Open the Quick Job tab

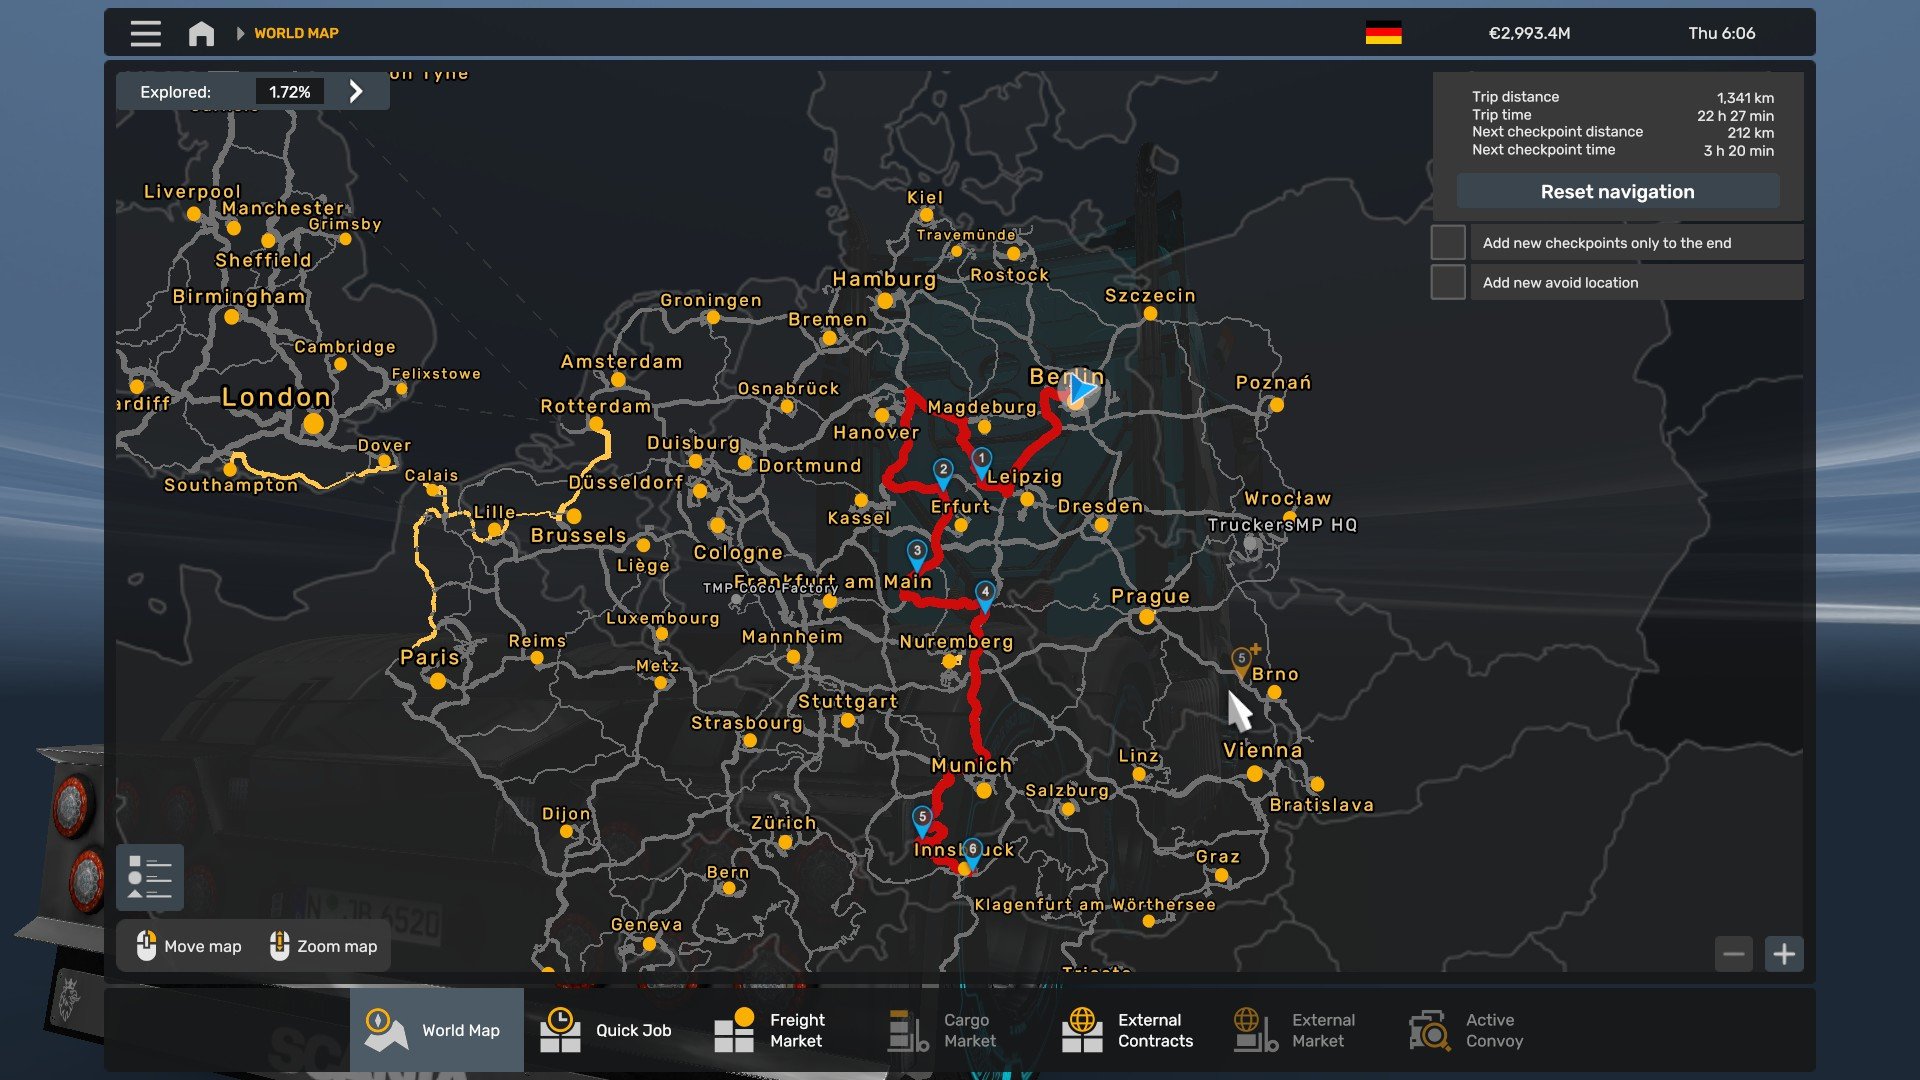611,1030
